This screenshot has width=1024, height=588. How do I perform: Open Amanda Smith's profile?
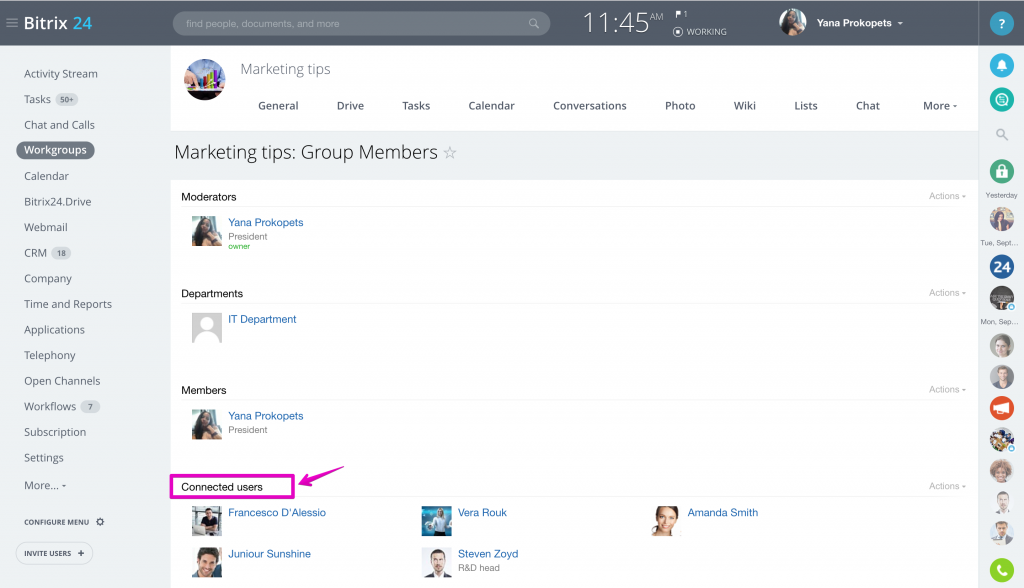(722, 512)
